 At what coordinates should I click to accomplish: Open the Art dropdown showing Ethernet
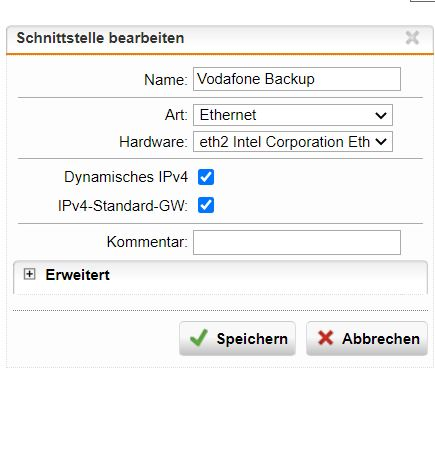tap(293, 115)
